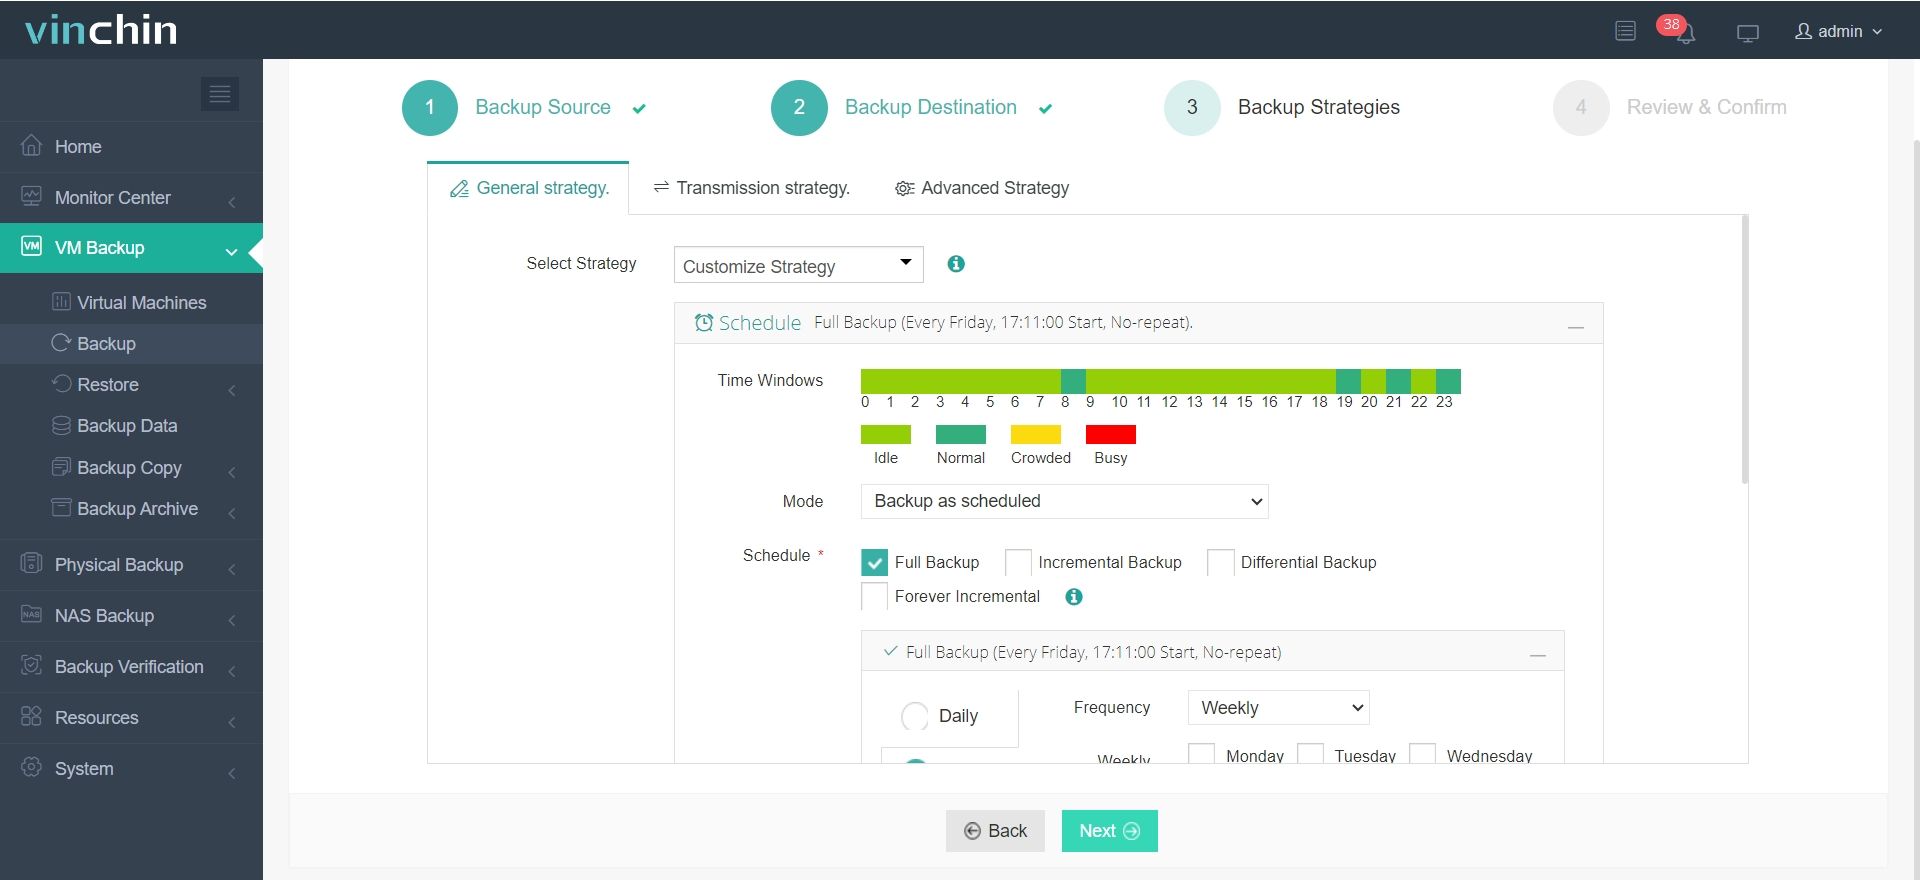
Task: Click the Backup Archive box icon
Action: tap(61, 508)
